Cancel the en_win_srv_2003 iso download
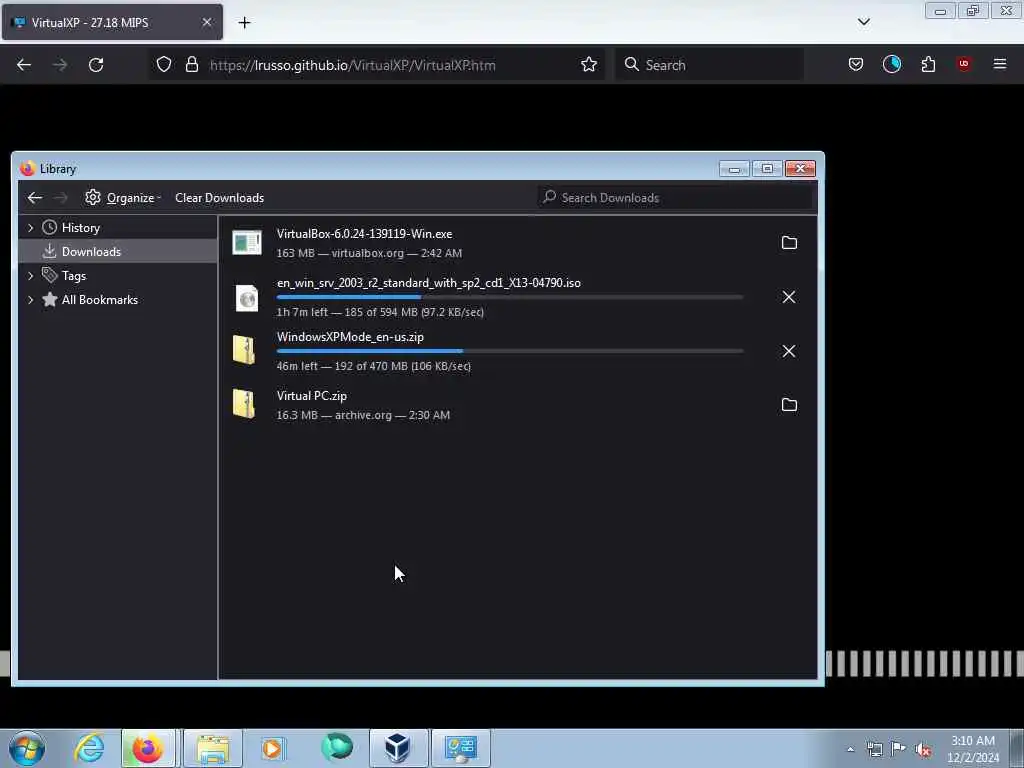 [789, 297]
